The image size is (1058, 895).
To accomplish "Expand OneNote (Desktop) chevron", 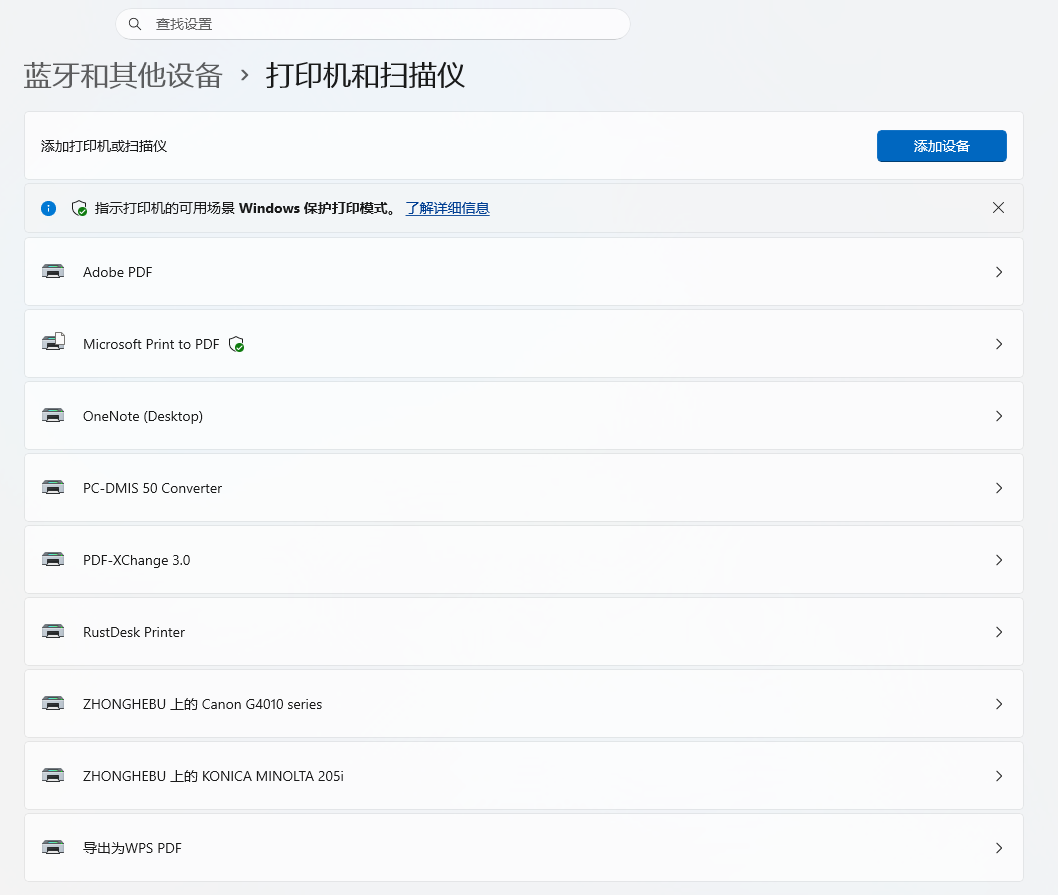I will point(999,416).
